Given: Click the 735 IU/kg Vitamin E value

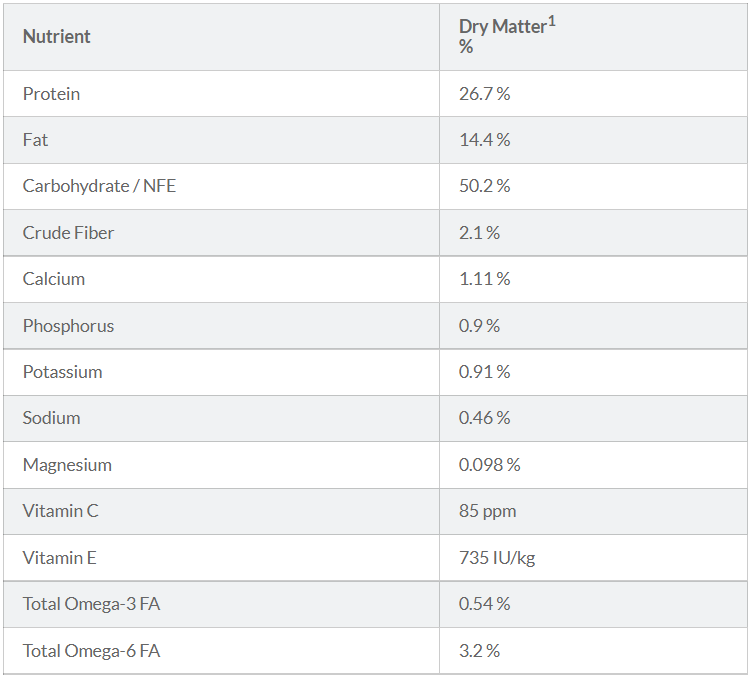Looking at the screenshot, I should pos(497,558).
